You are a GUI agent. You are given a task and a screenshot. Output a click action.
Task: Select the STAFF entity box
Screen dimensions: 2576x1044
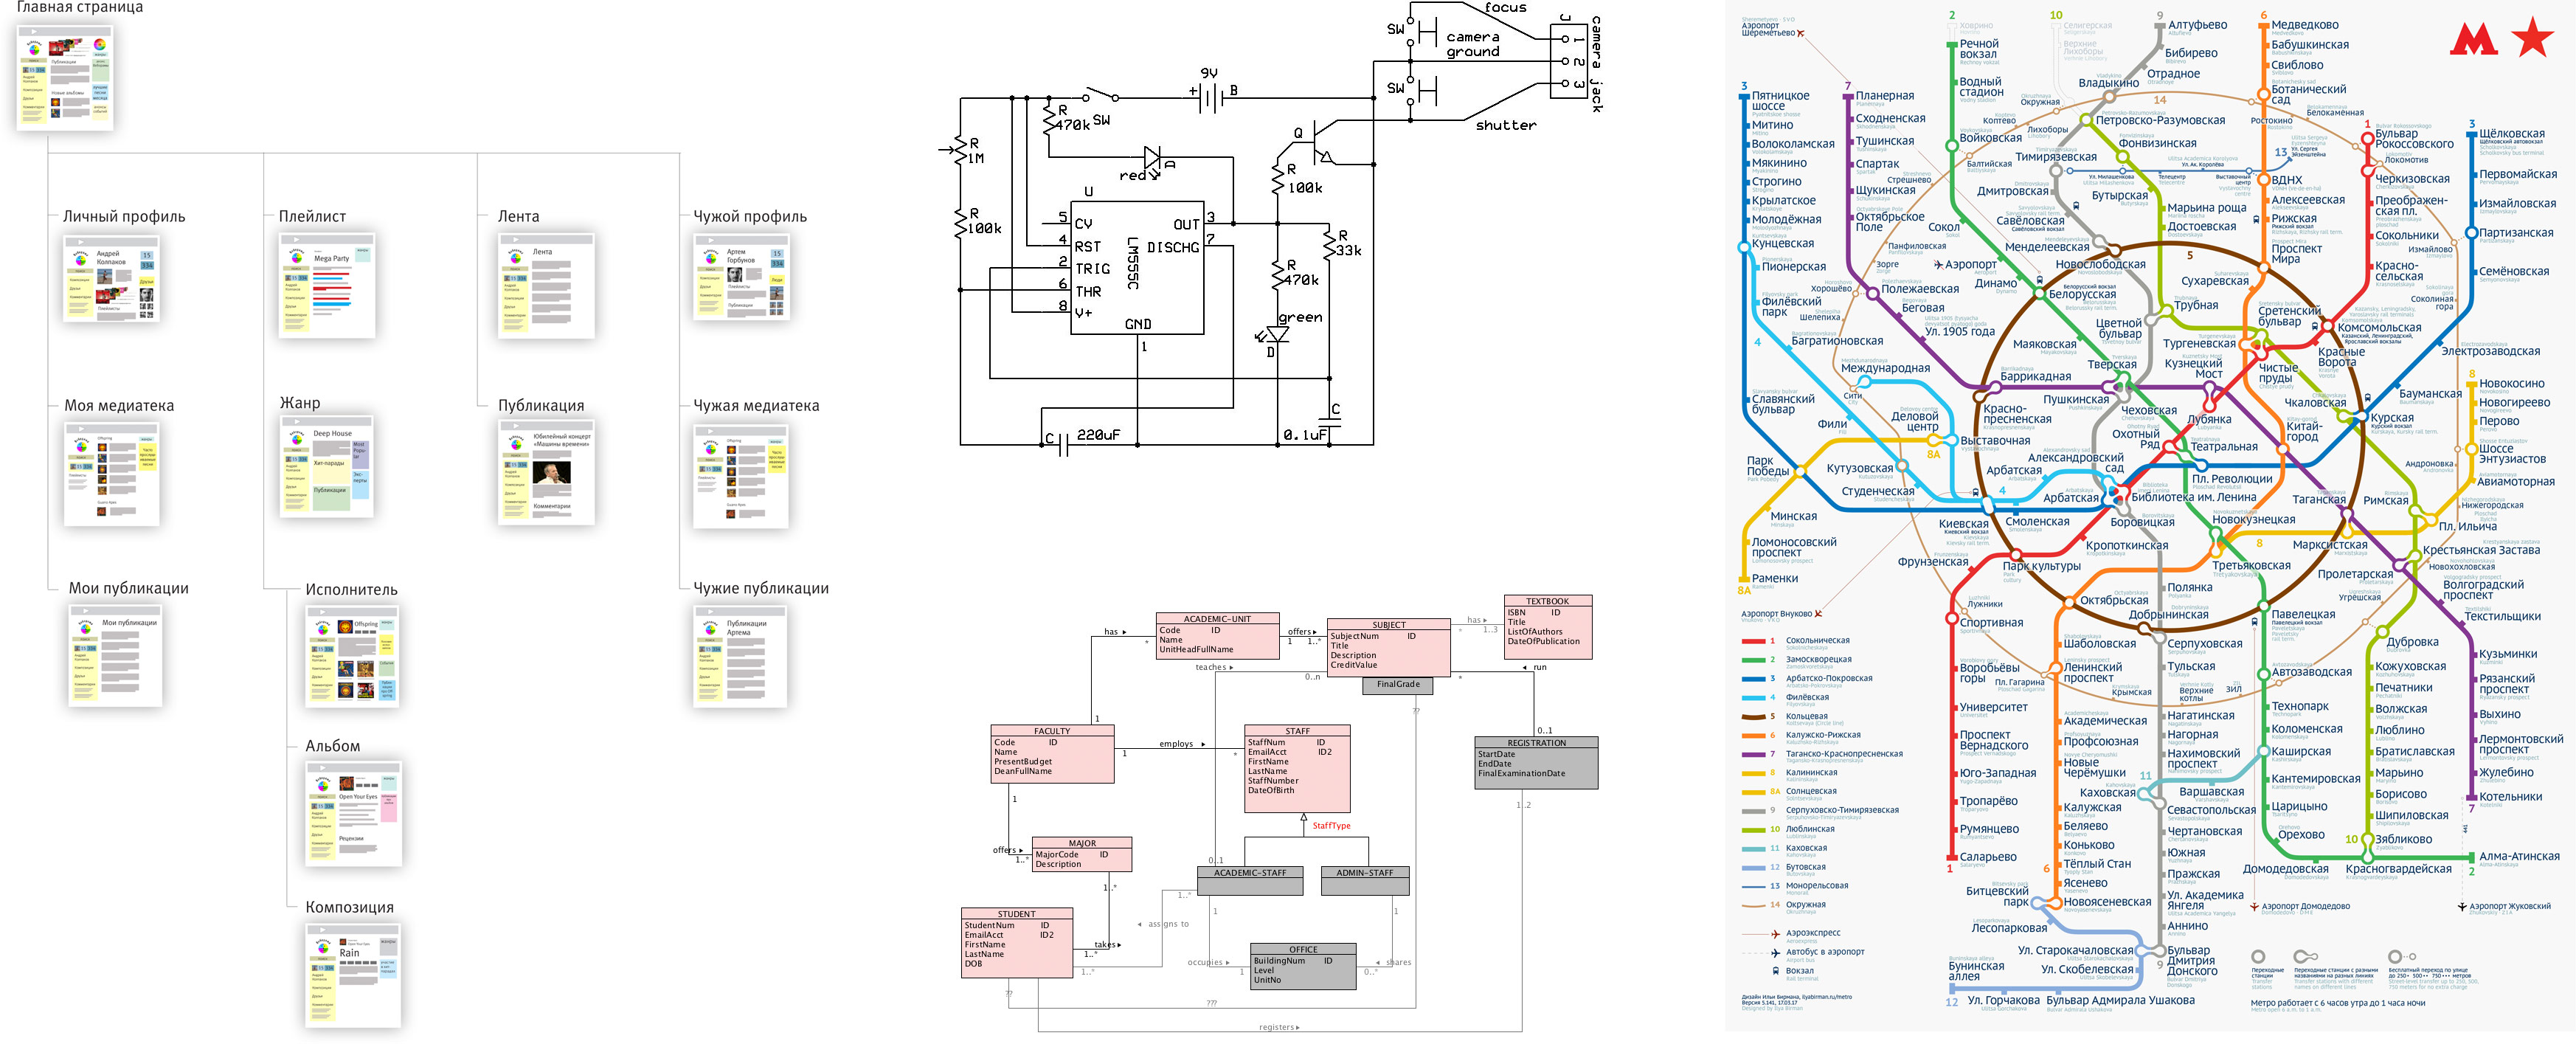click(x=1297, y=768)
